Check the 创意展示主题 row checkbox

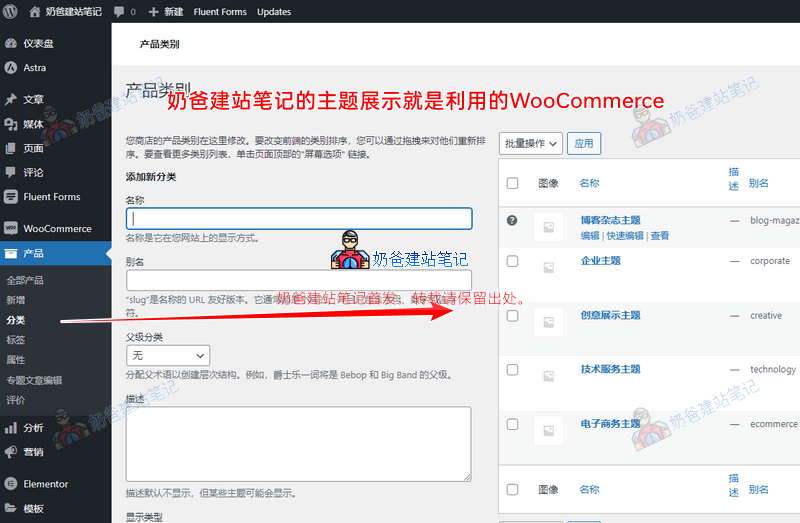[x=512, y=316]
